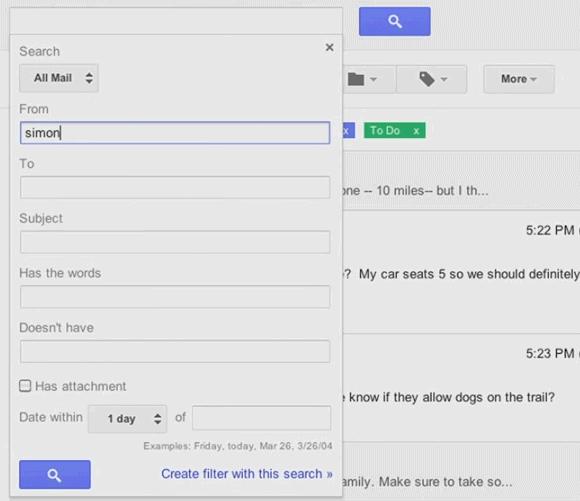Remove the blue label with its x
The height and width of the screenshot is (501, 580).
pos(347,131)
